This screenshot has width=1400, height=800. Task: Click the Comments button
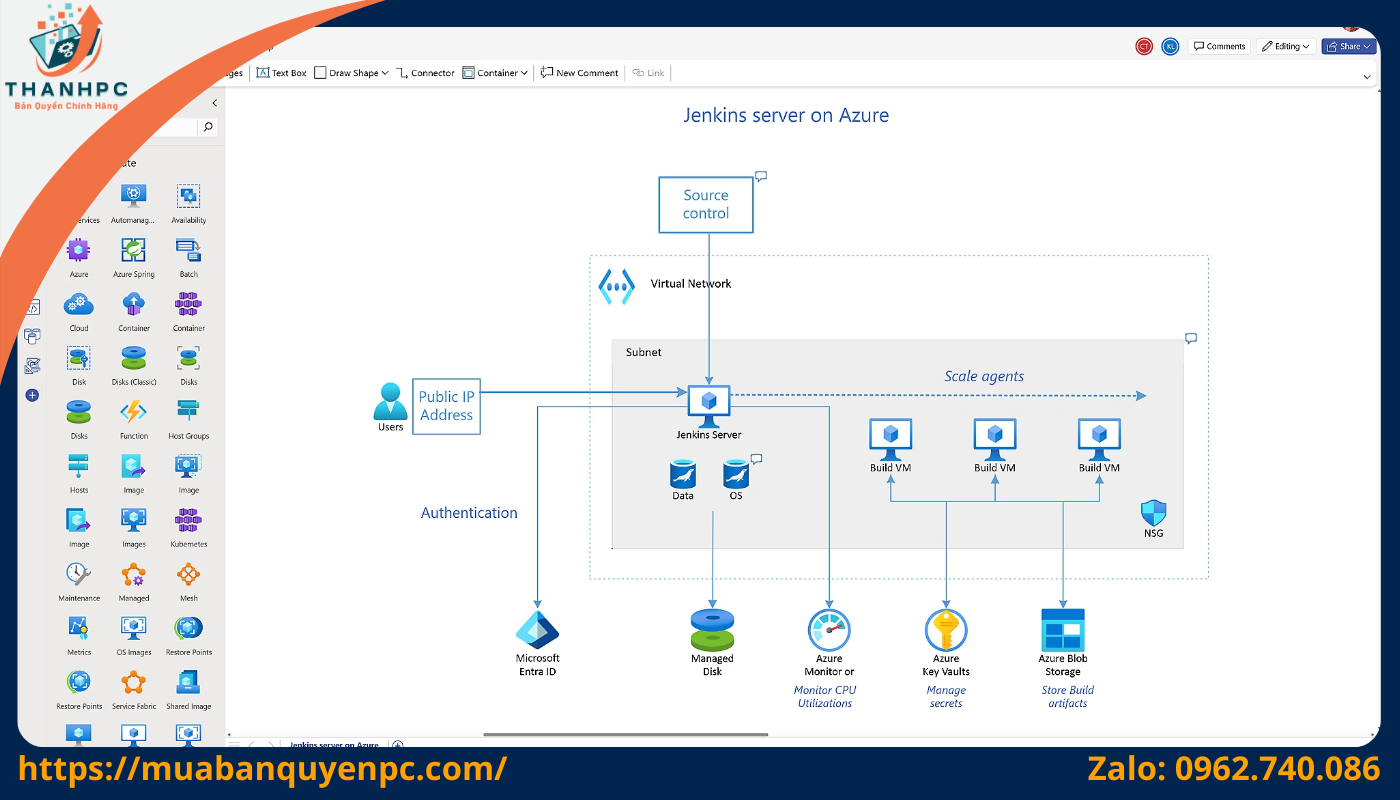coord(1219,46)
